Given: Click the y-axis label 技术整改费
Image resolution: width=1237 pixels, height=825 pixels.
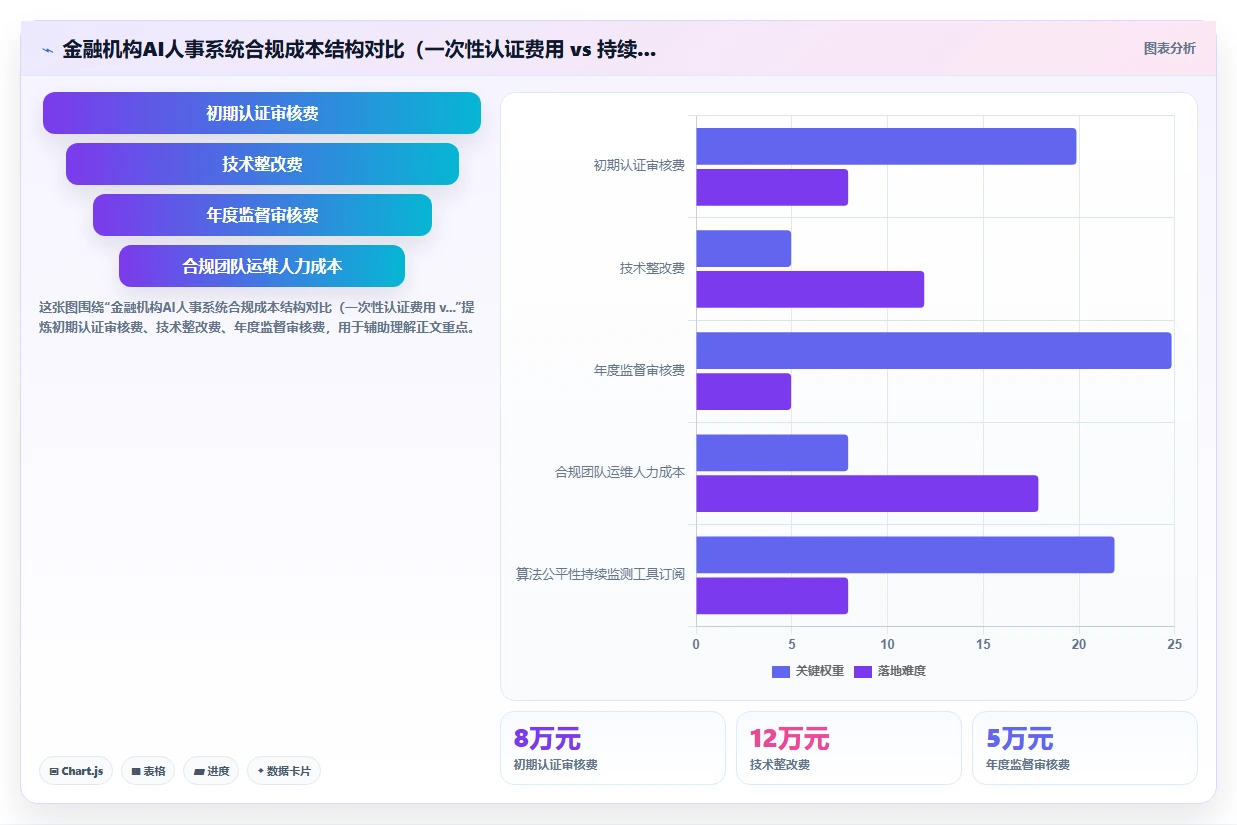Looking at the screenshot, I should [652, 268].
